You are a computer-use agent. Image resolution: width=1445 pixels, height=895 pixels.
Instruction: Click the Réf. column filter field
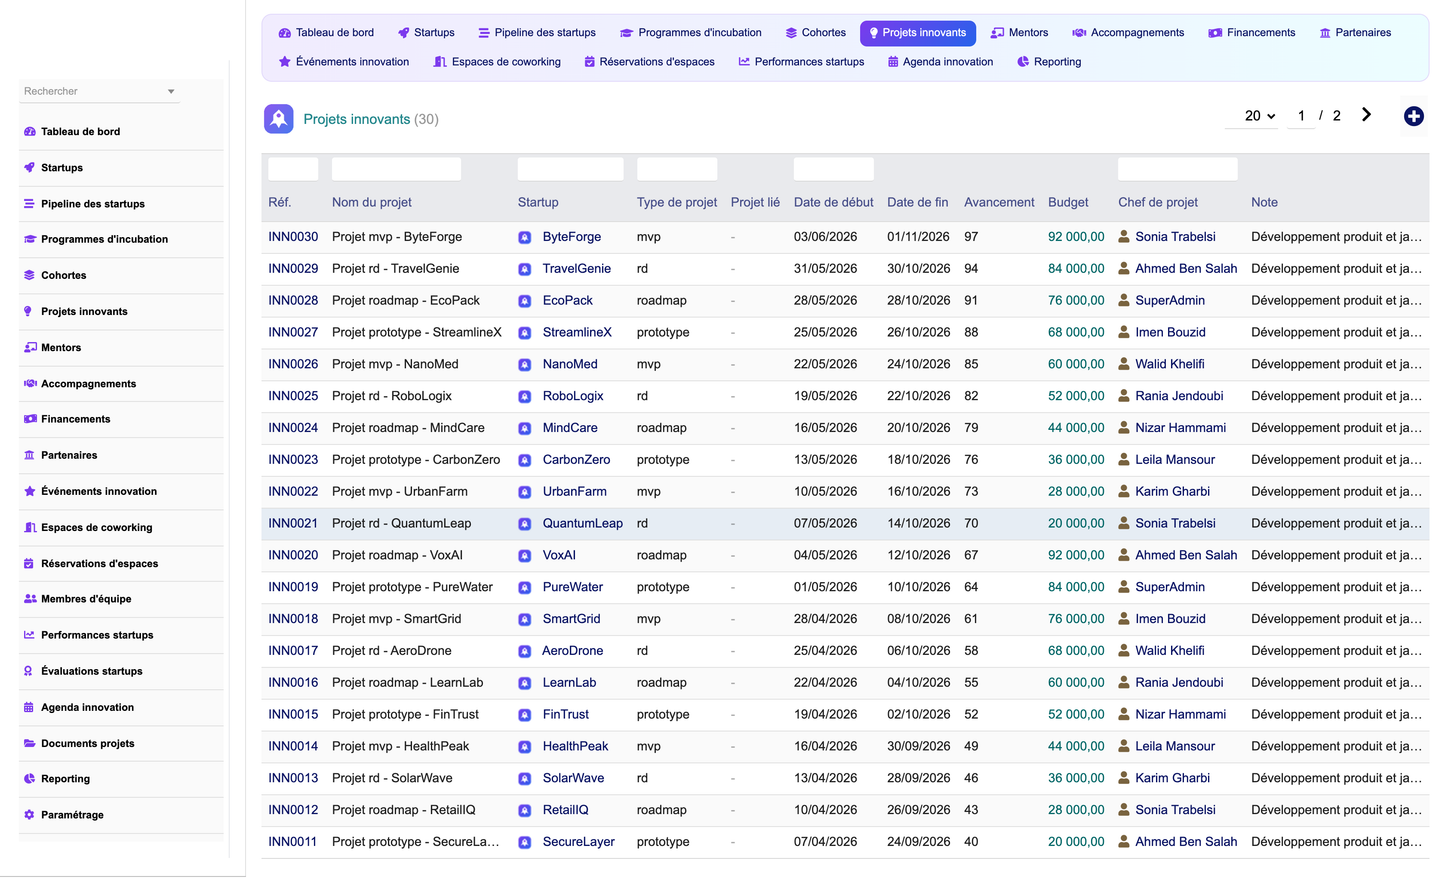293,169
